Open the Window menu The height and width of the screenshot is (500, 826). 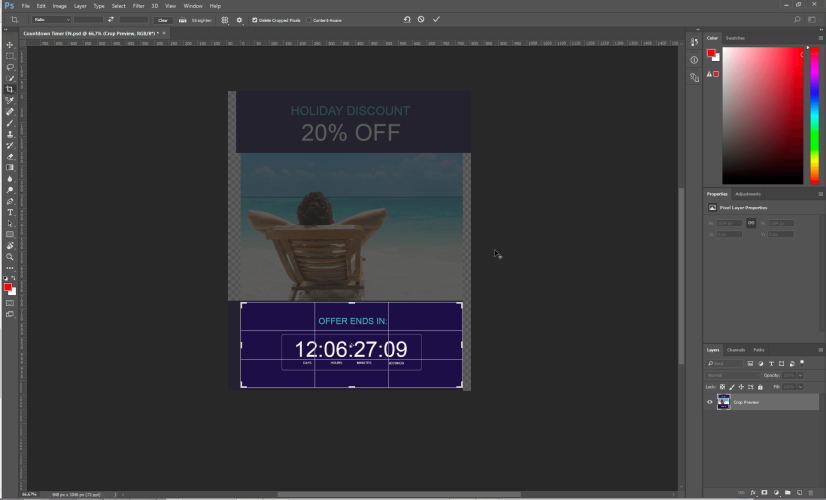[193, 6]
